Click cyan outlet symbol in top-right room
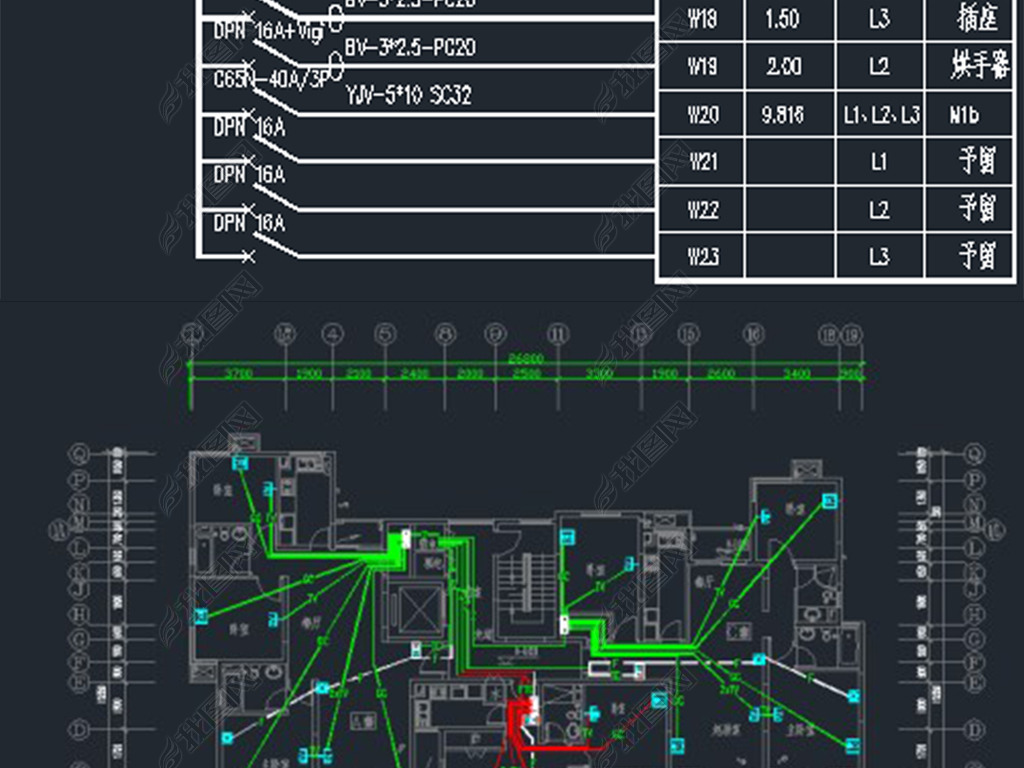This screenshot has height=768, width=1024. (x=827, y=500)
